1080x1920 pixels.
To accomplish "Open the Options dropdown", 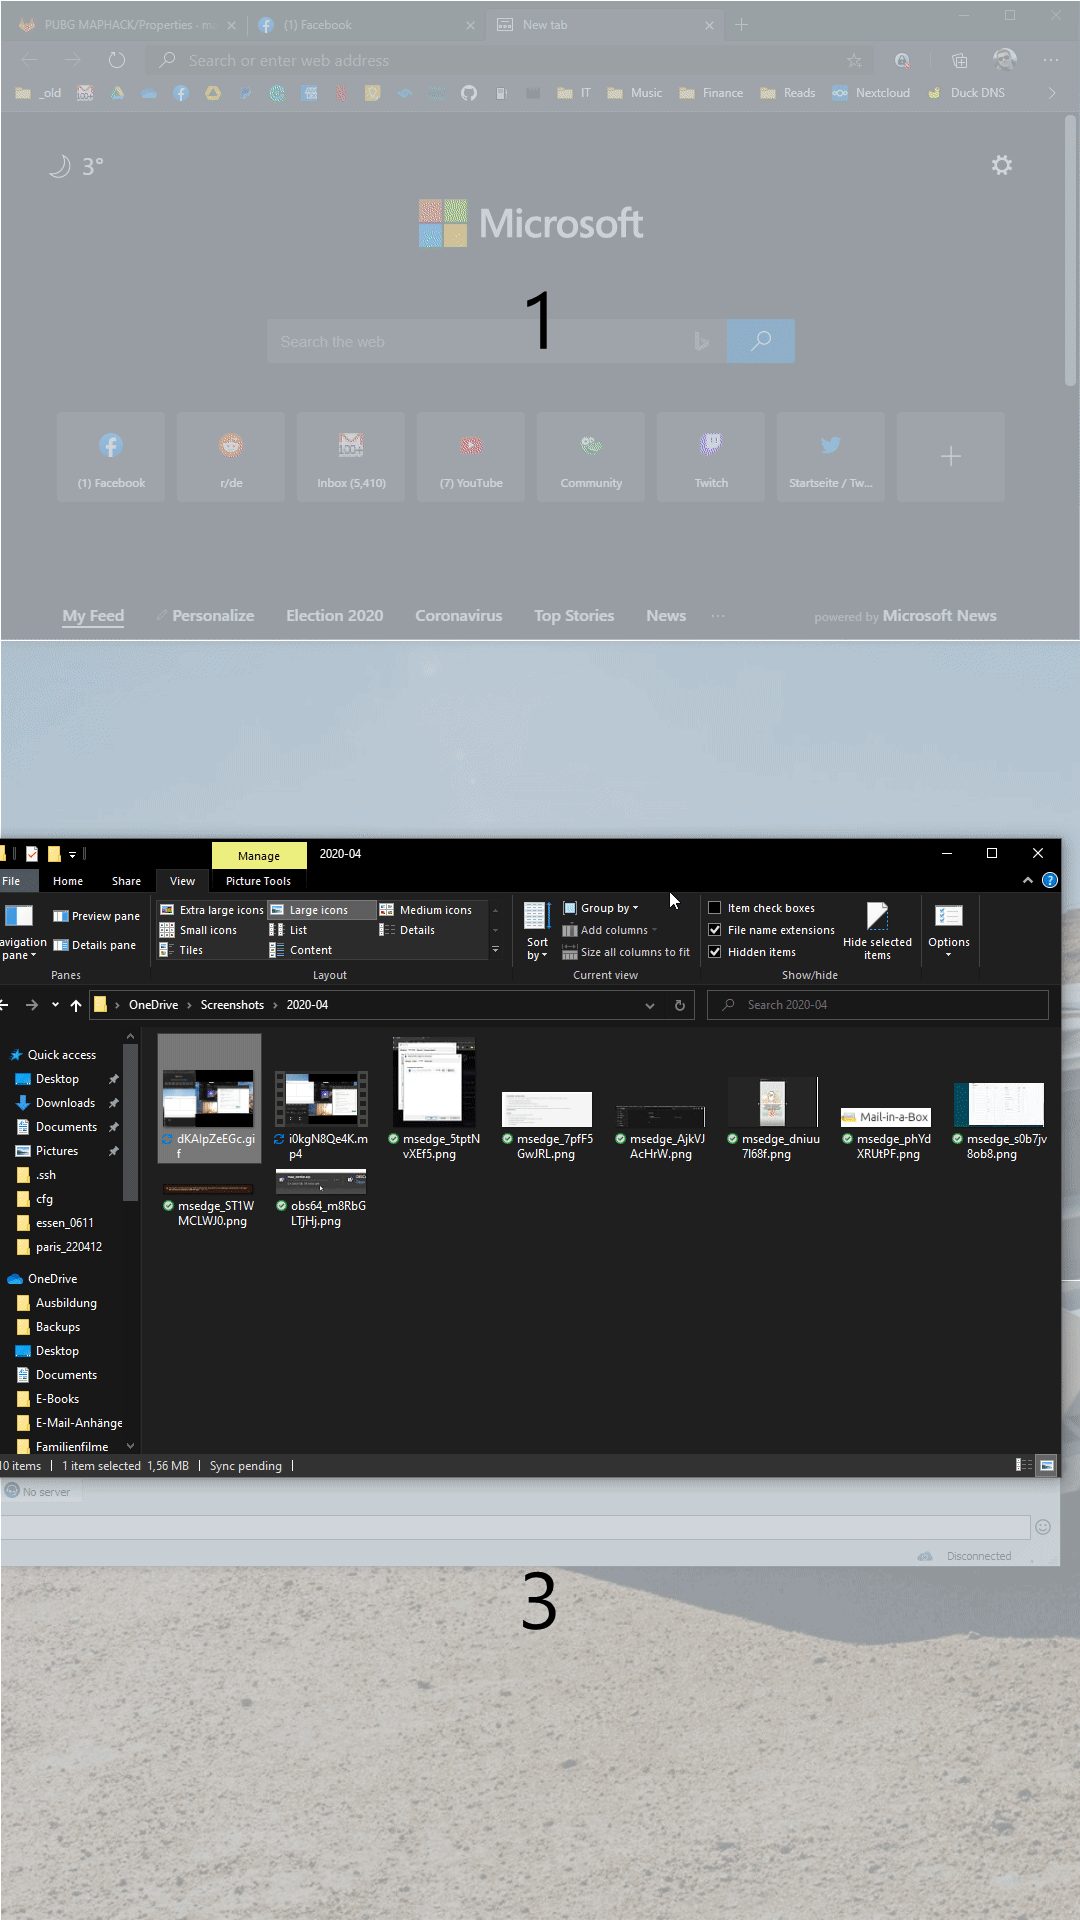I will [x=949, y=930].
